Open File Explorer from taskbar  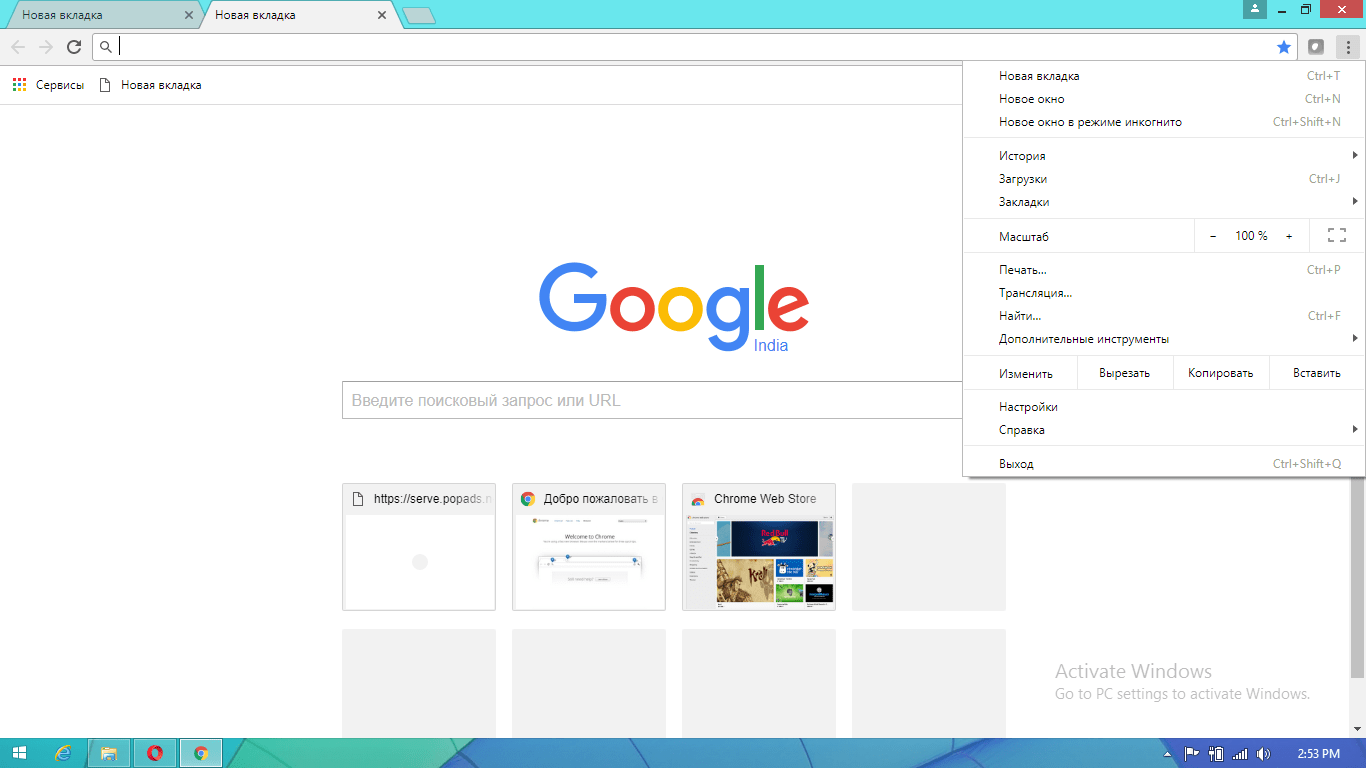click(x=109, y=753)
